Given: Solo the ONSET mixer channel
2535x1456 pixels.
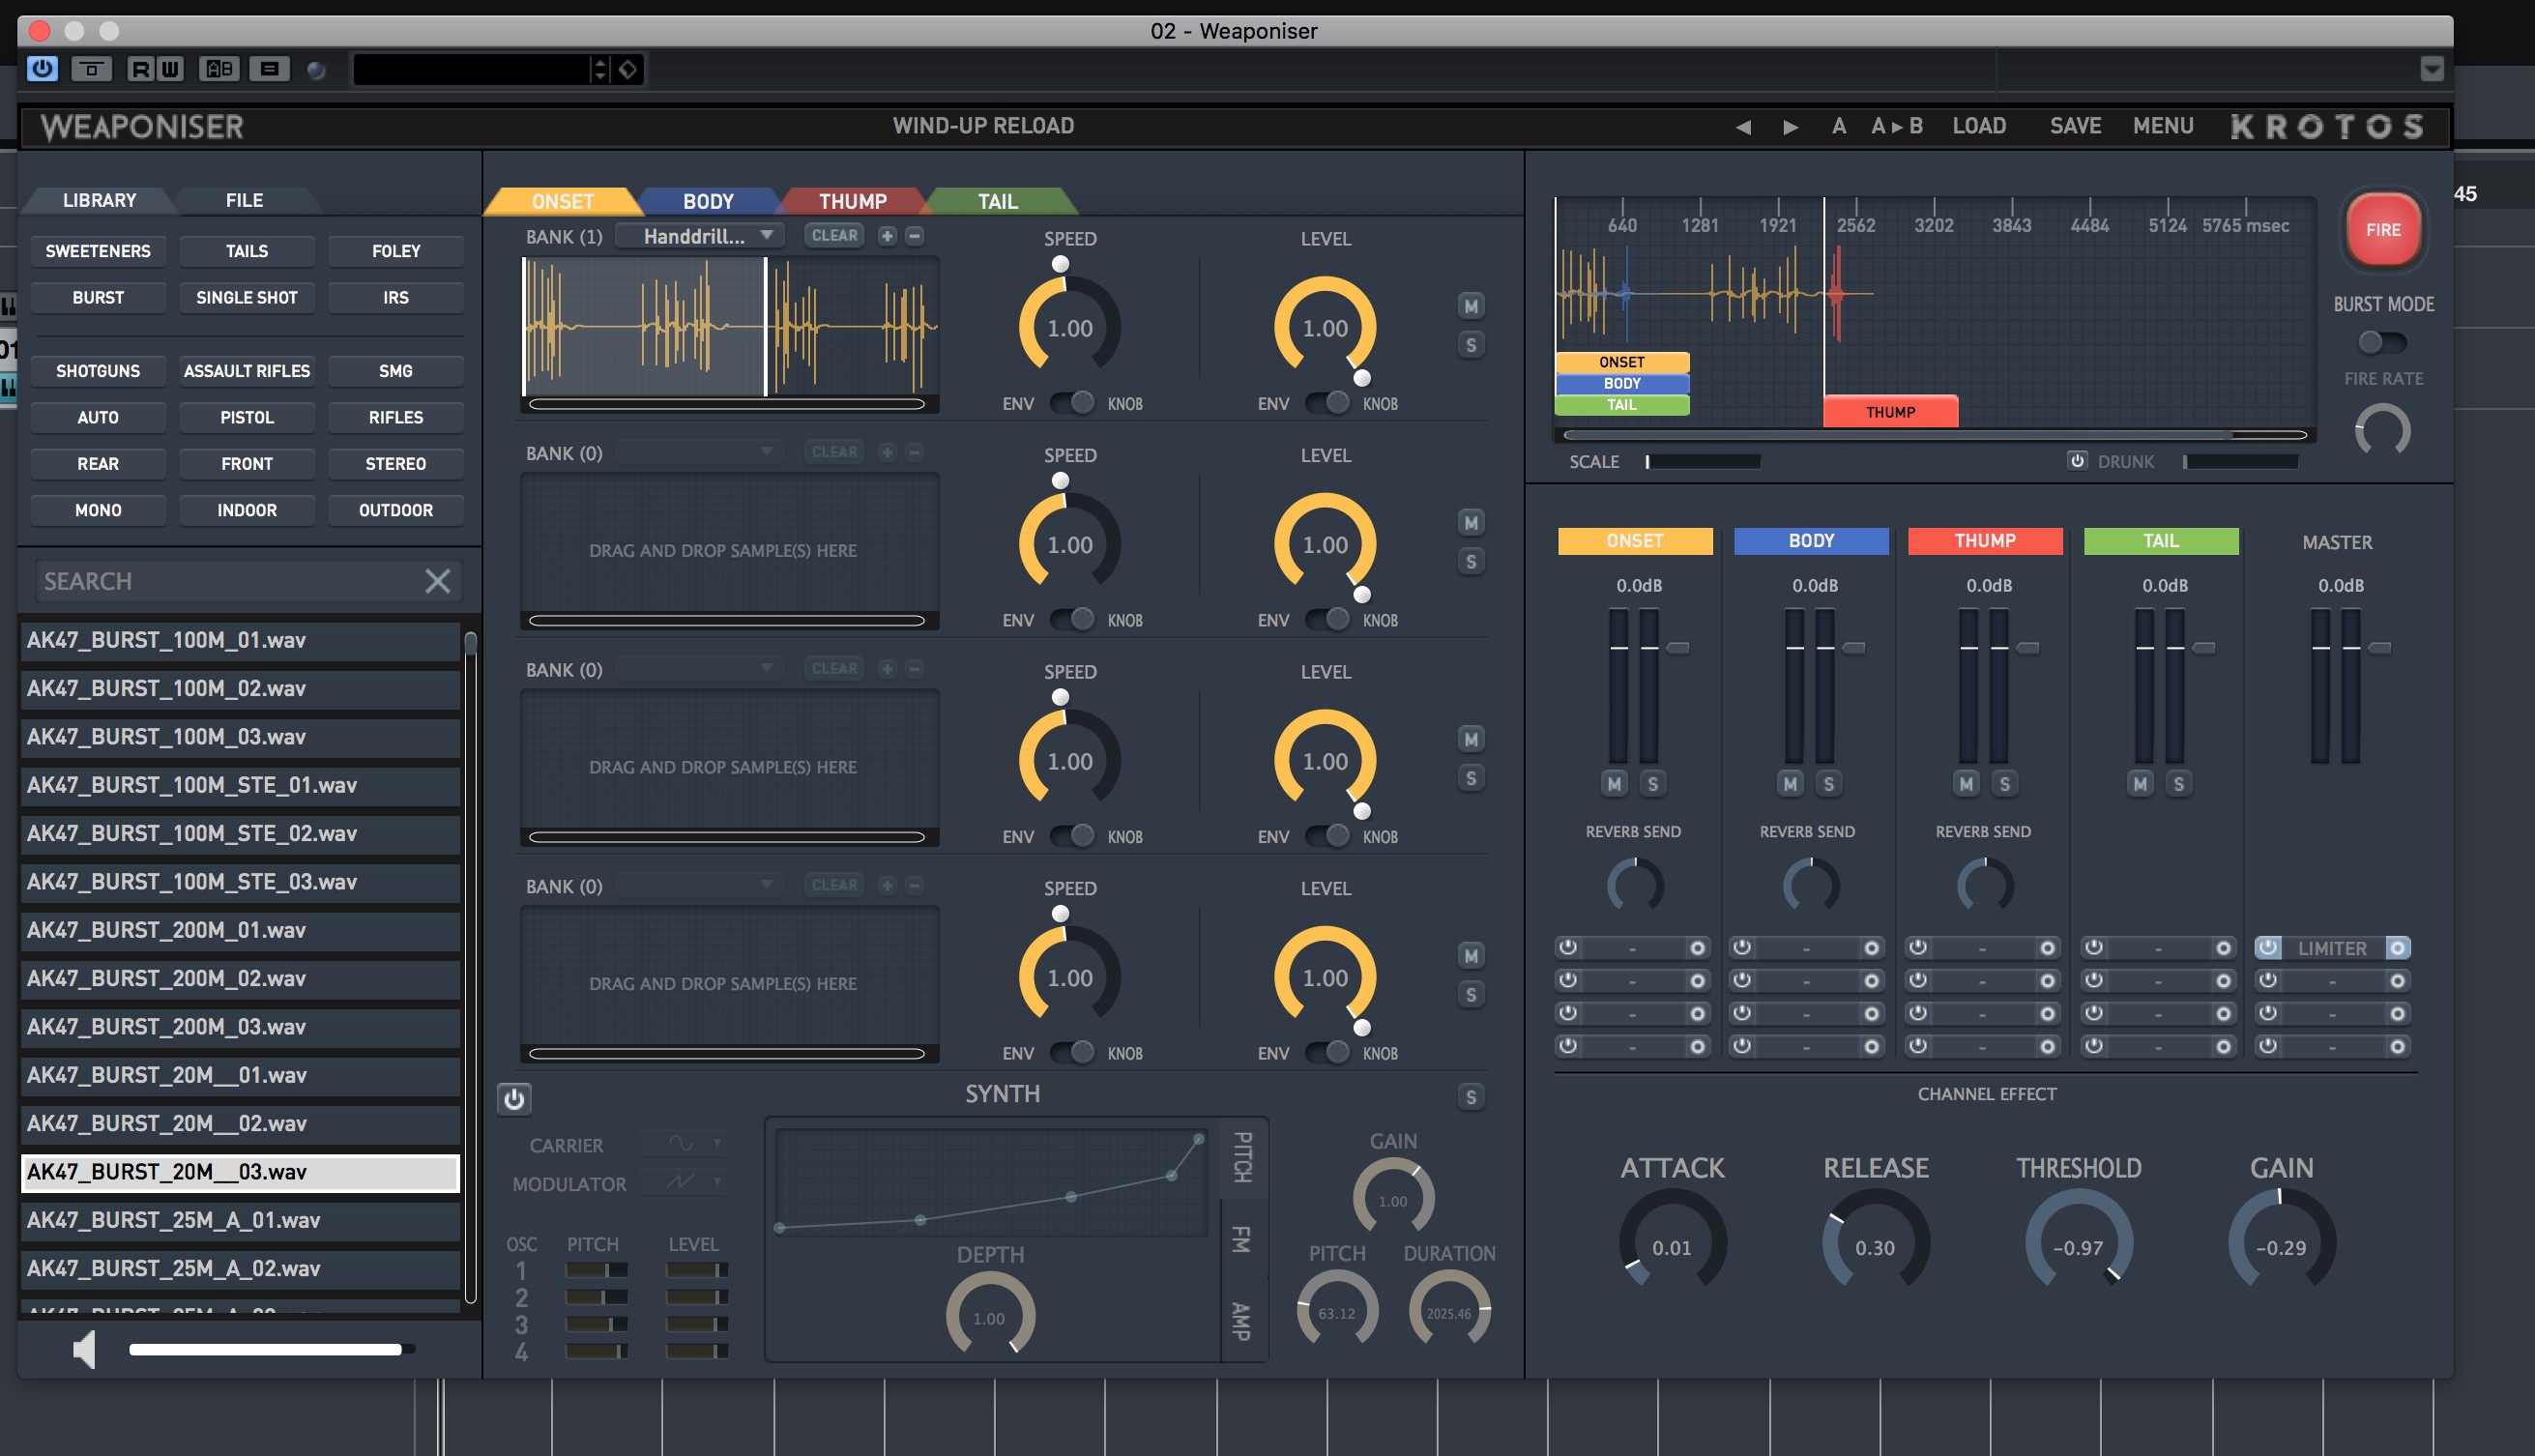Looking at the screenshot, I should pos(1653,784).
